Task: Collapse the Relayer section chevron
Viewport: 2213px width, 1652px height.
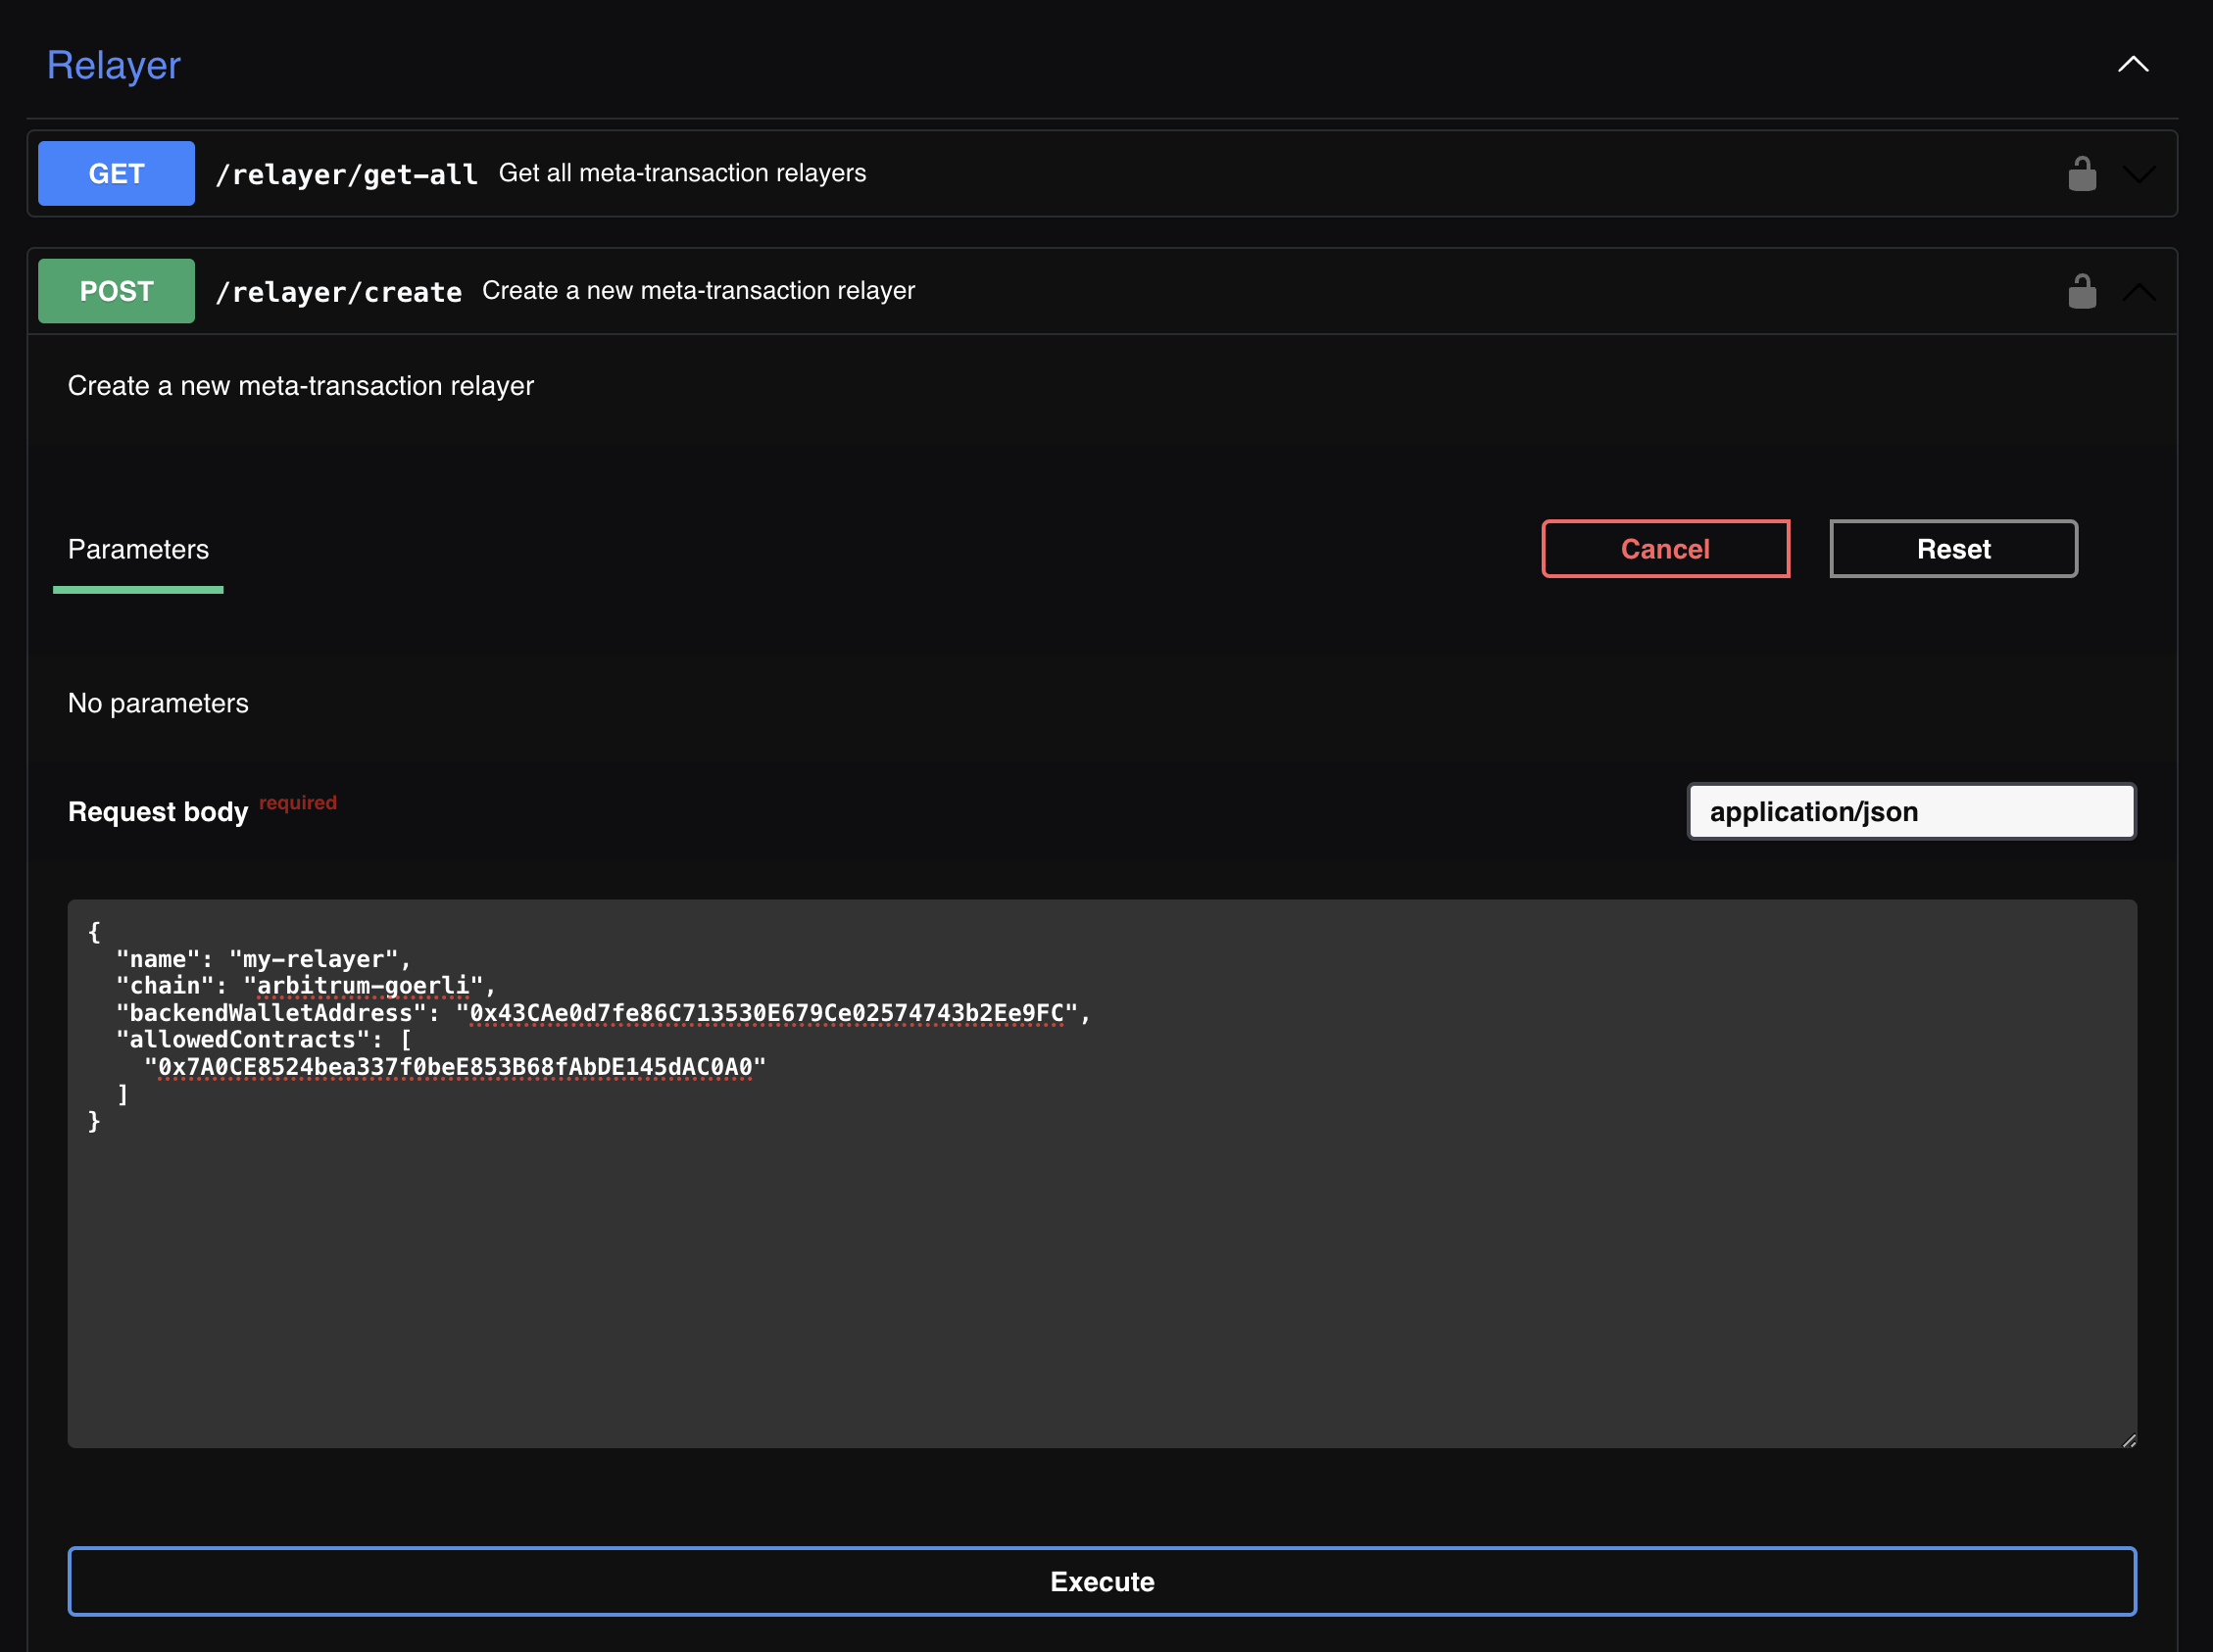Action: pyautogui.click(x=2133, y=65)
